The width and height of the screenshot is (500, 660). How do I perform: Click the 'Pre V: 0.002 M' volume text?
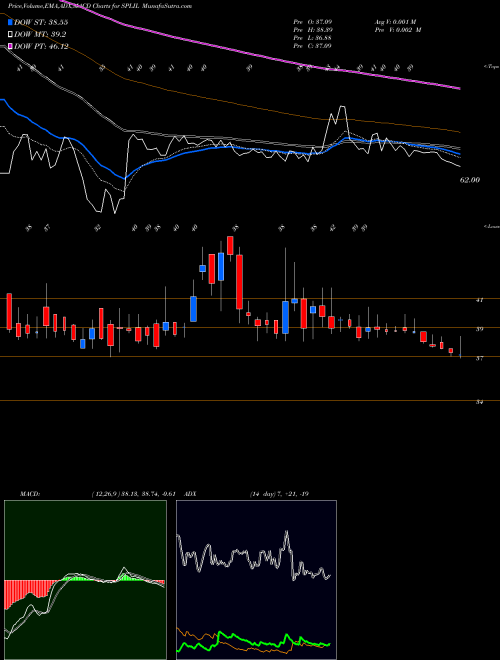point(398,30)
